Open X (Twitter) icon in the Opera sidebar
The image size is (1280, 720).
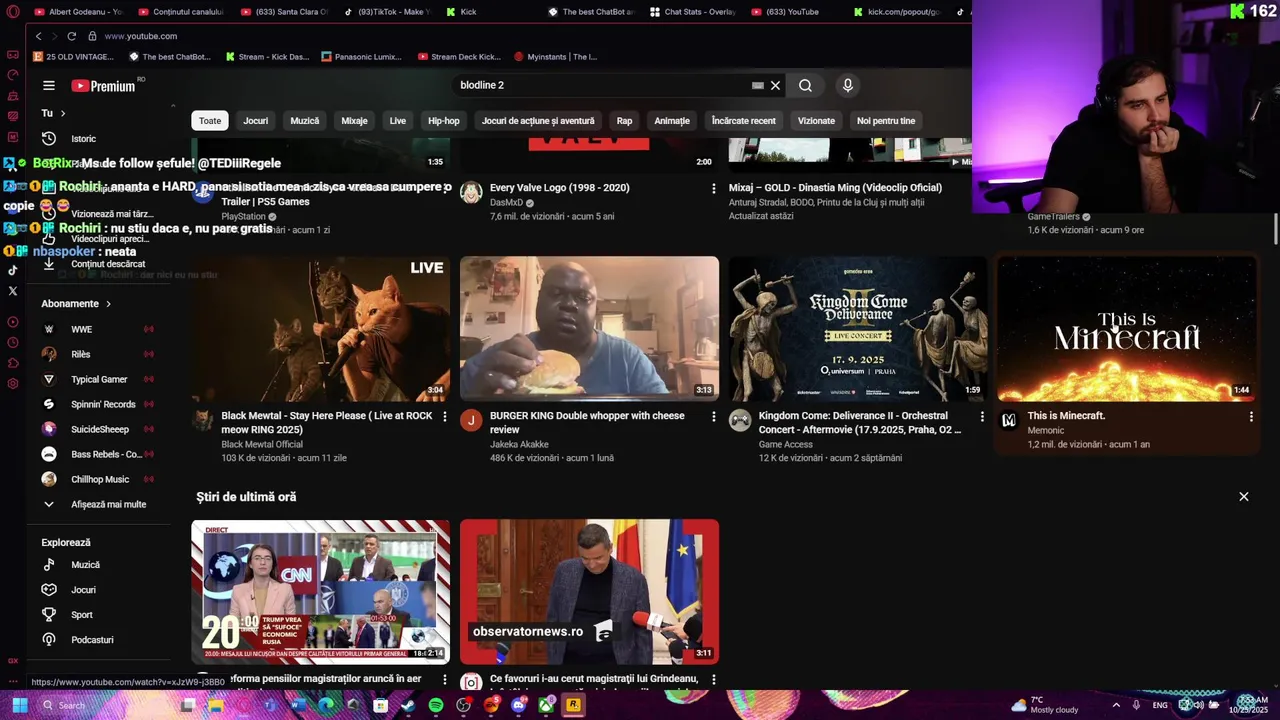12,291
